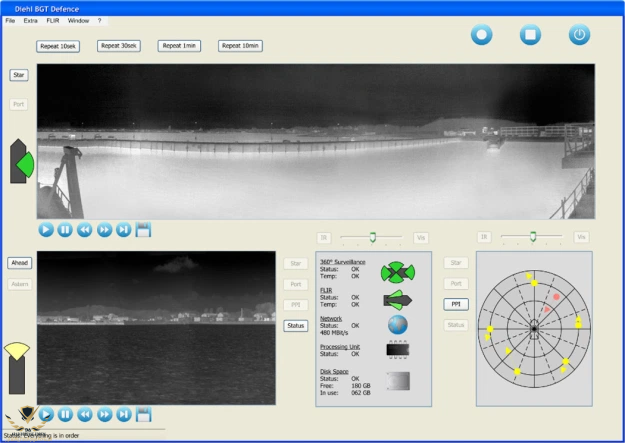The image size is (625, 443).
Task: Click IR button left of the radar panel slider
Action: (x=484, y=237)
